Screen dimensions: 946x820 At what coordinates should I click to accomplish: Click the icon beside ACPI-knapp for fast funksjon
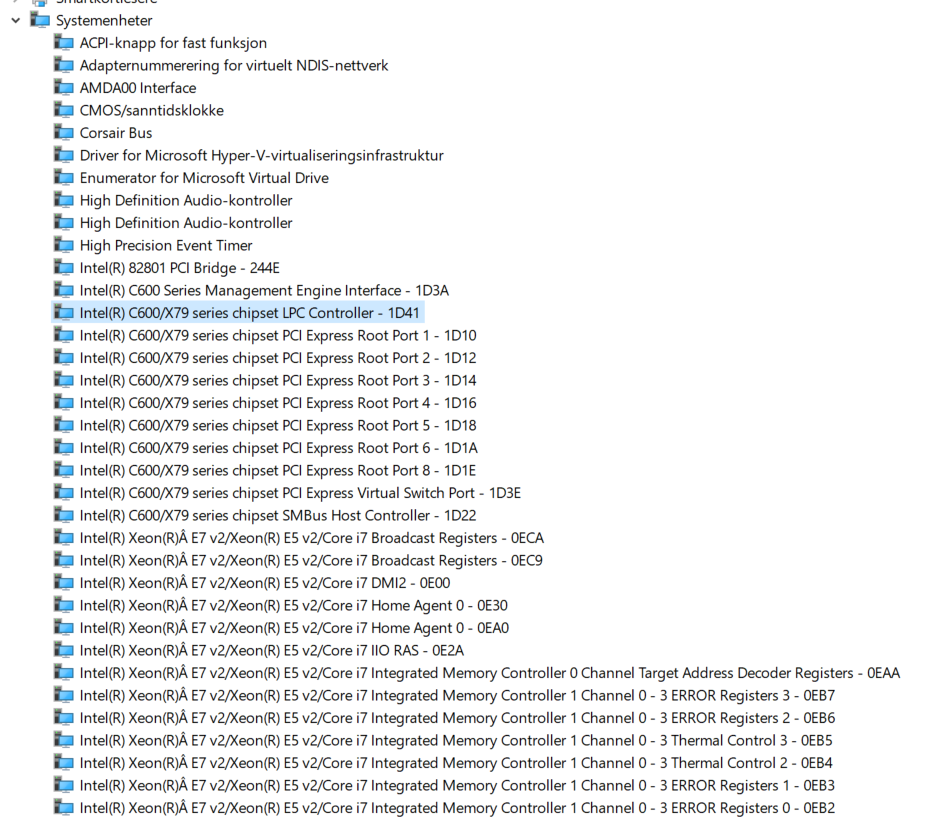point(64,42)
